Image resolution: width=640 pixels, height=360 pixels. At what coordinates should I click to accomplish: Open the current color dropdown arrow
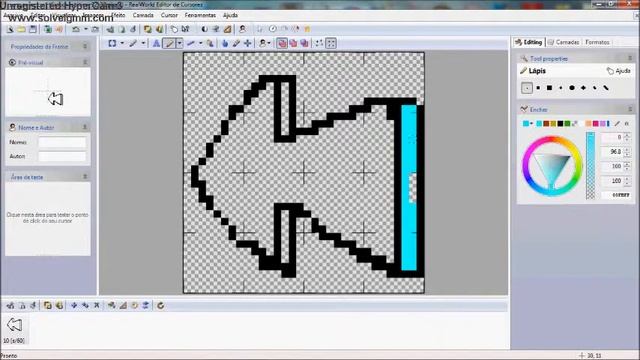click(531, 123)
